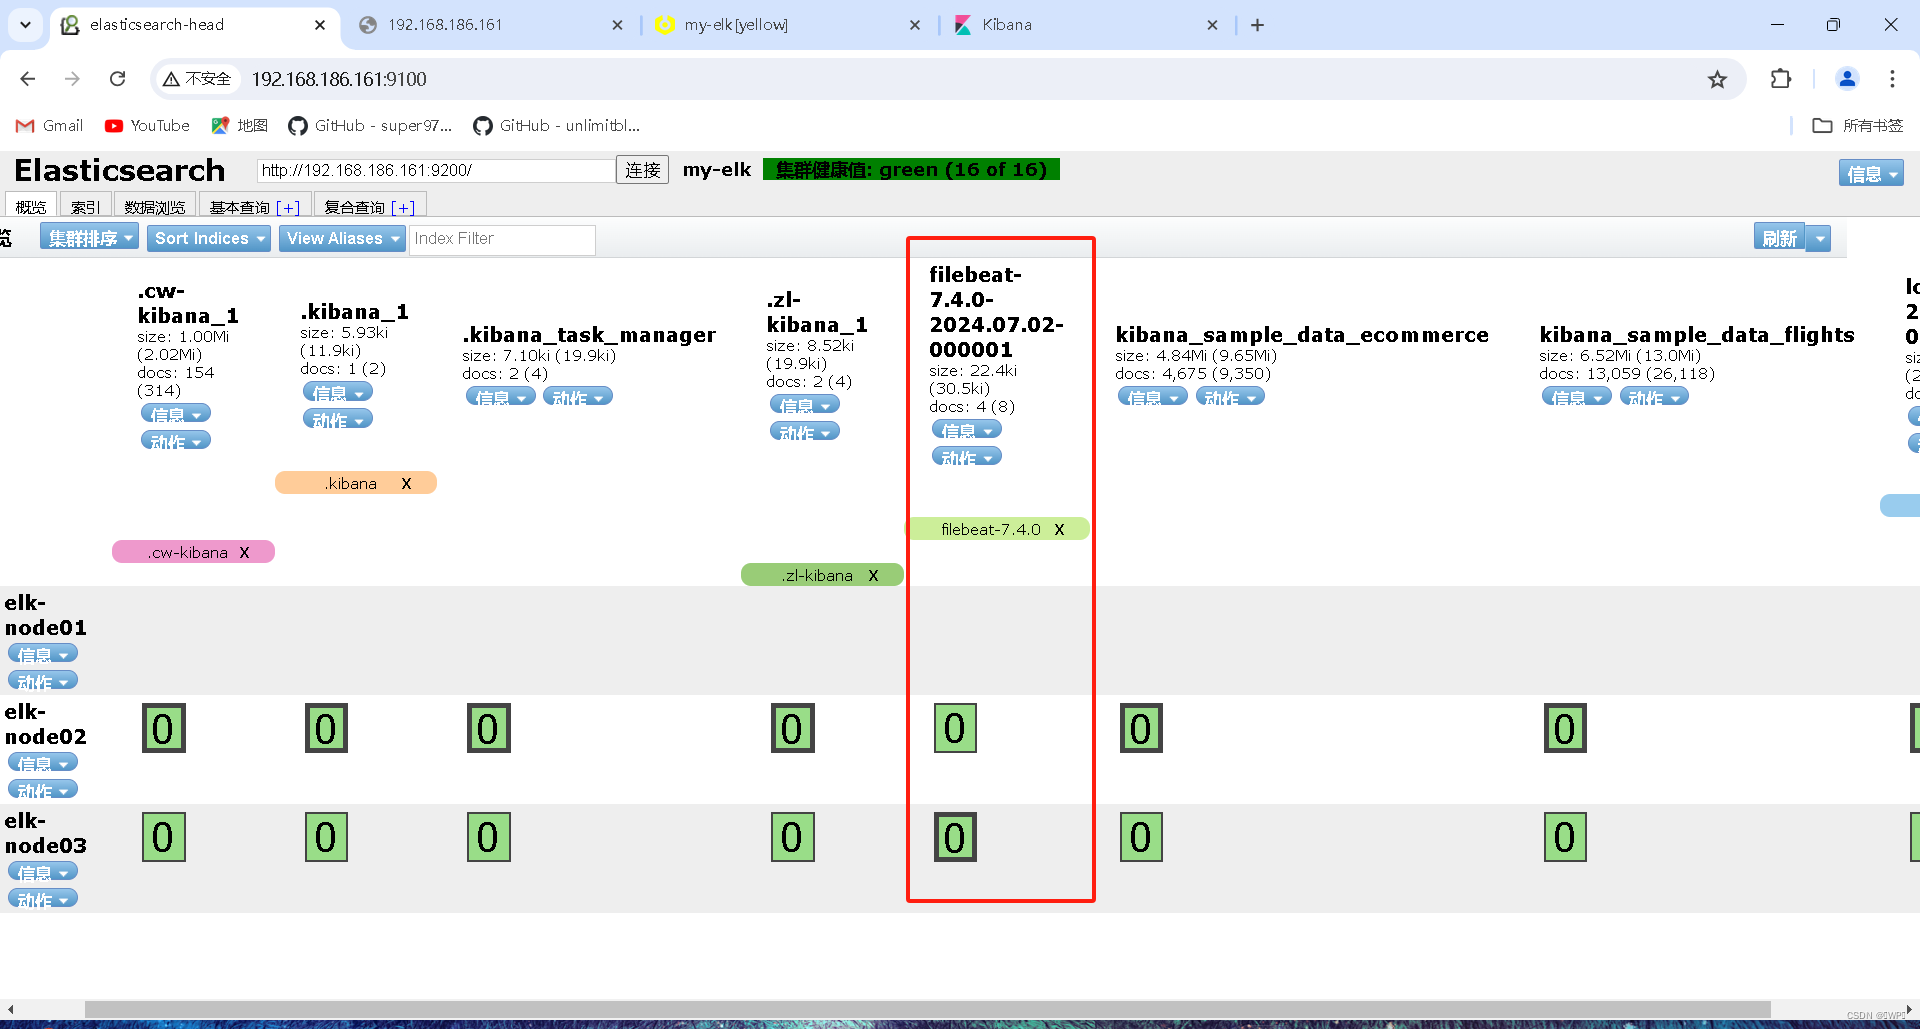Close the my-elk [yellow] browser tab
Image resolution: width=1920 pixels, height=1029 pixels.
coord(914,25)
